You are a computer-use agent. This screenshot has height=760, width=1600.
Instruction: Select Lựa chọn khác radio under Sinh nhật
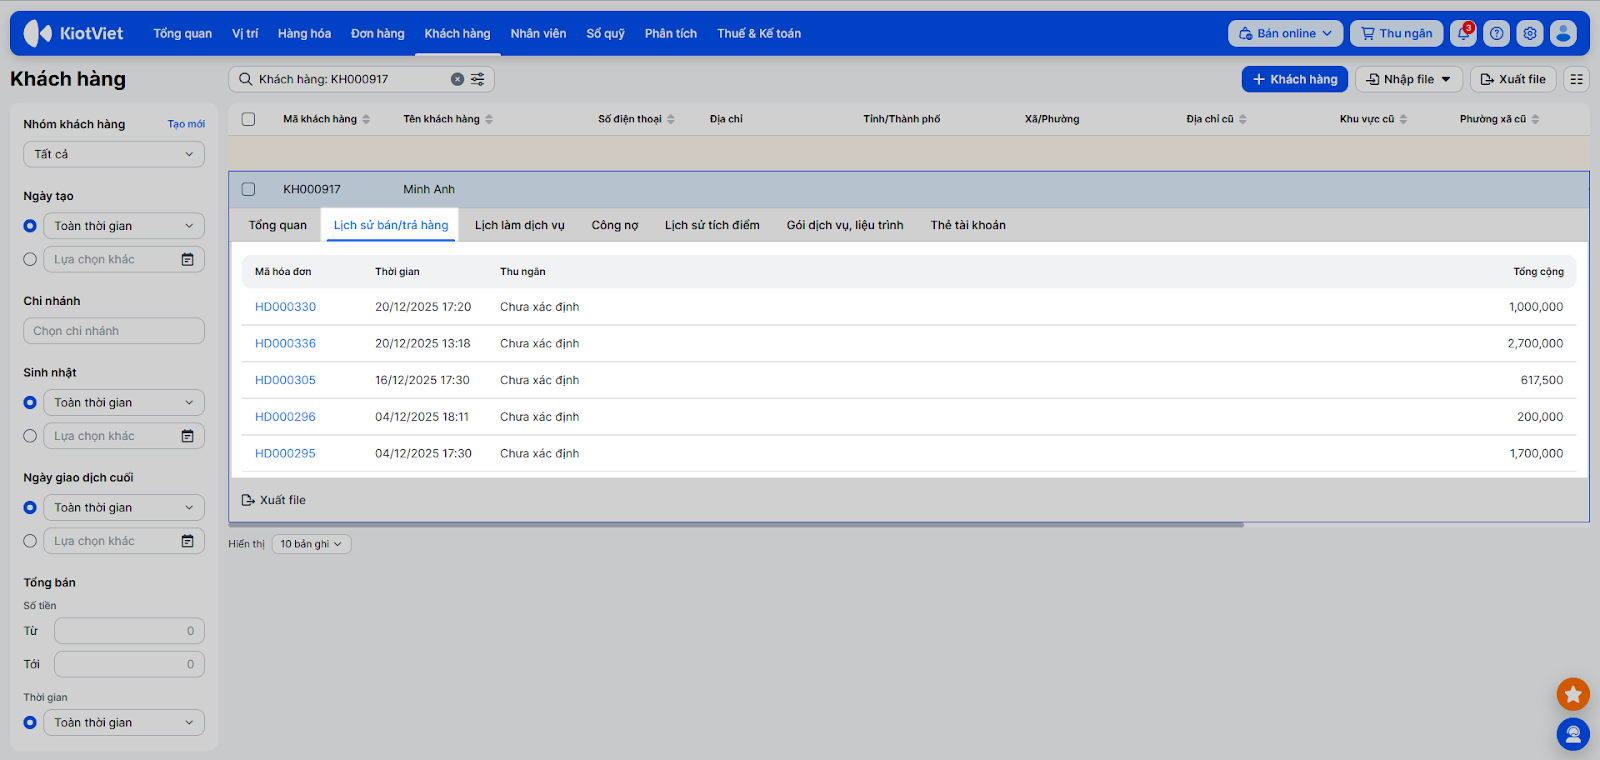pyautogui.click(x=30, y=436)
